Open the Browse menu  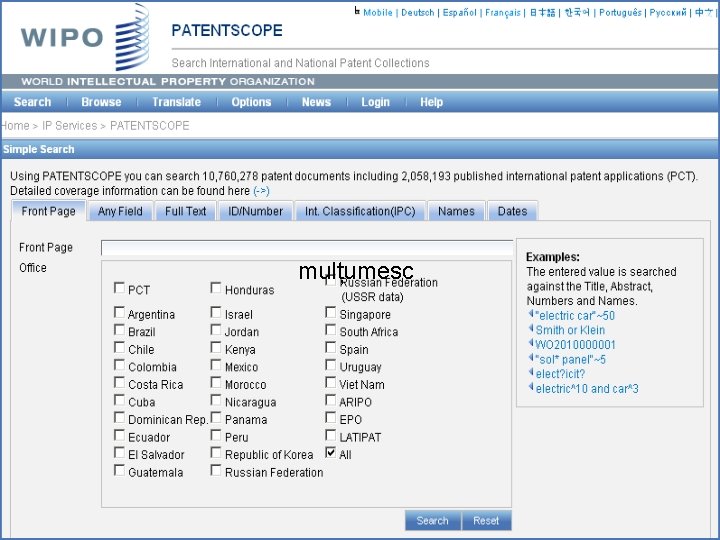[x=101, y=102]
